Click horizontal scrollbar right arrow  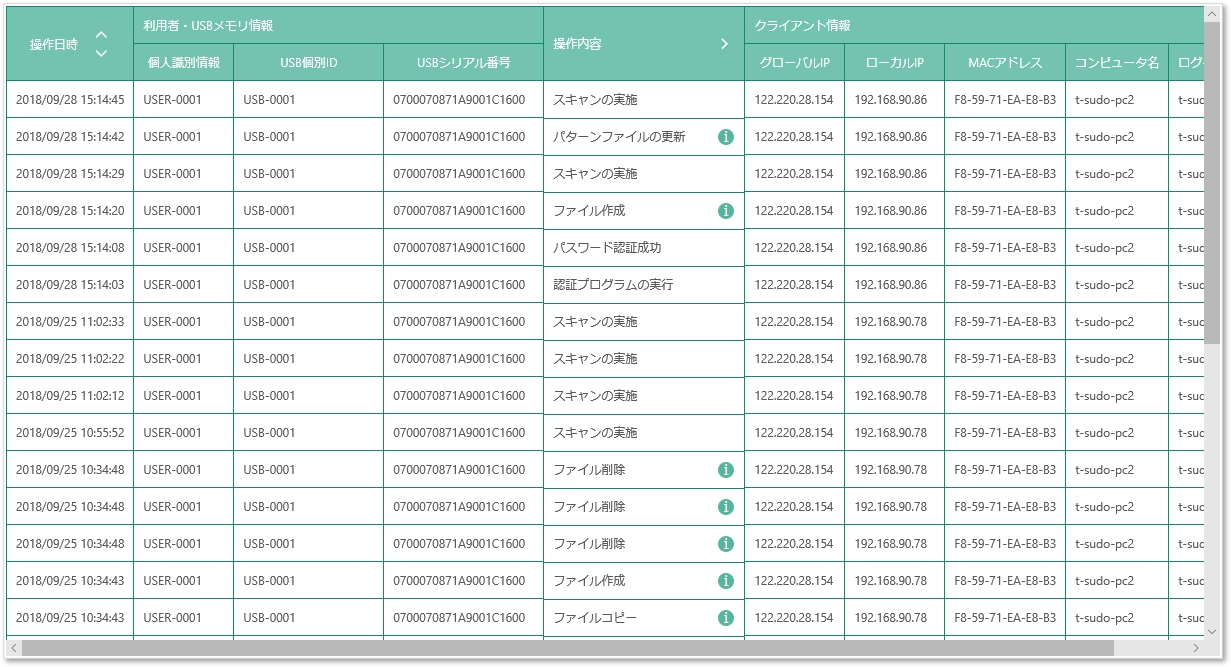click(1196, 648)
